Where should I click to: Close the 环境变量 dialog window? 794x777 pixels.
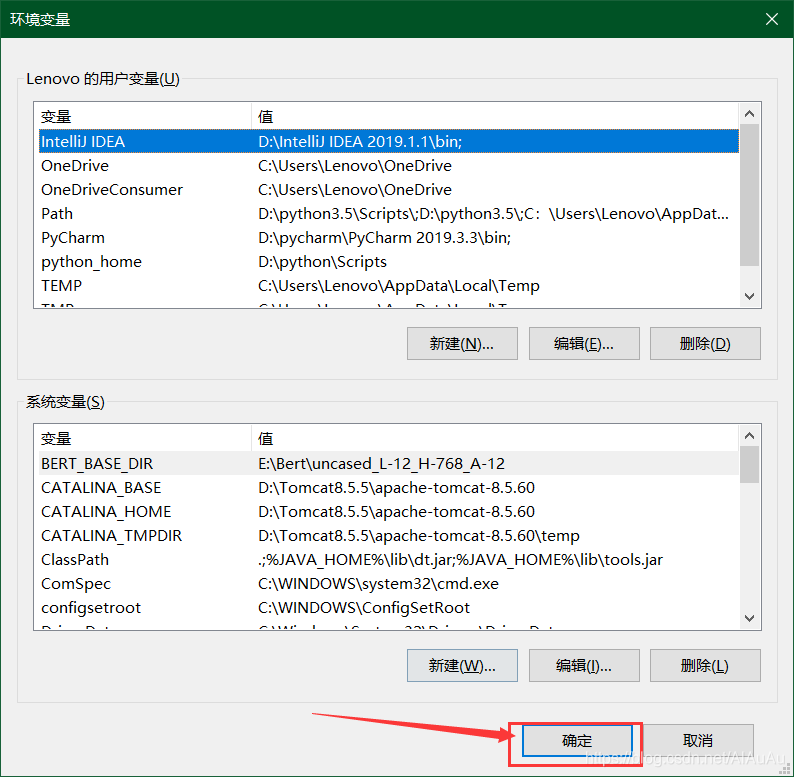[771, 19]
